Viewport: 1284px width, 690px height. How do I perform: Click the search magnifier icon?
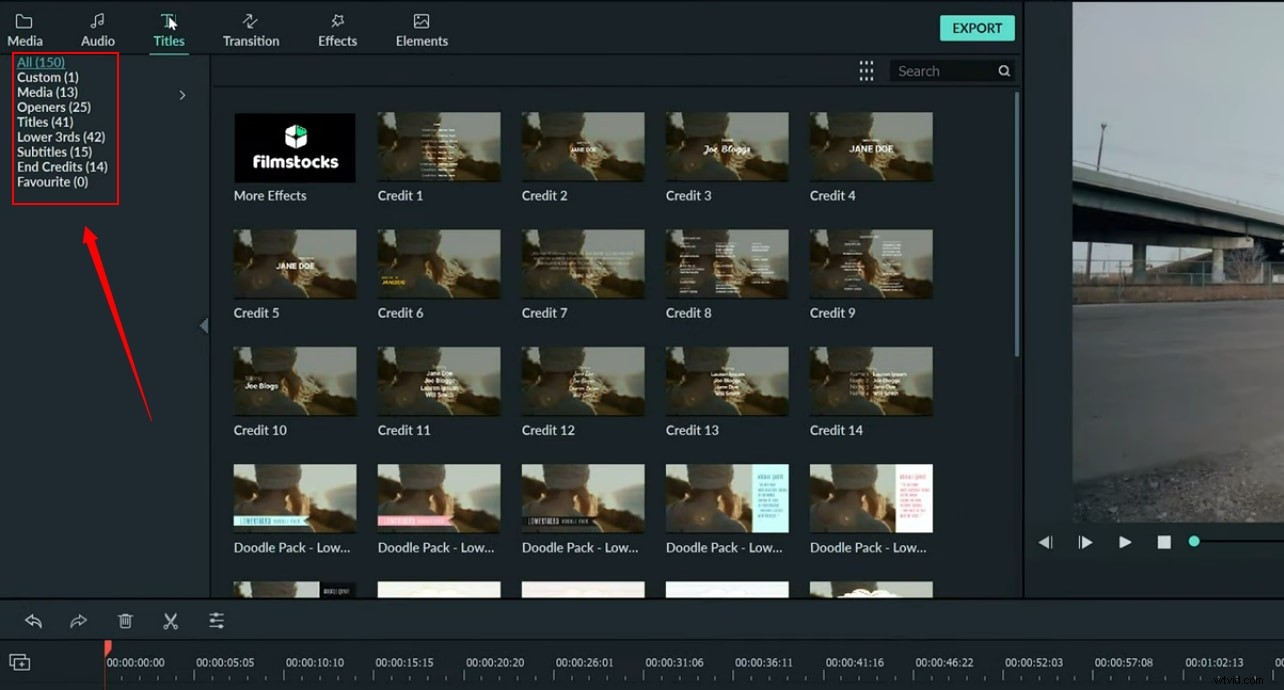click(1004, 71)
